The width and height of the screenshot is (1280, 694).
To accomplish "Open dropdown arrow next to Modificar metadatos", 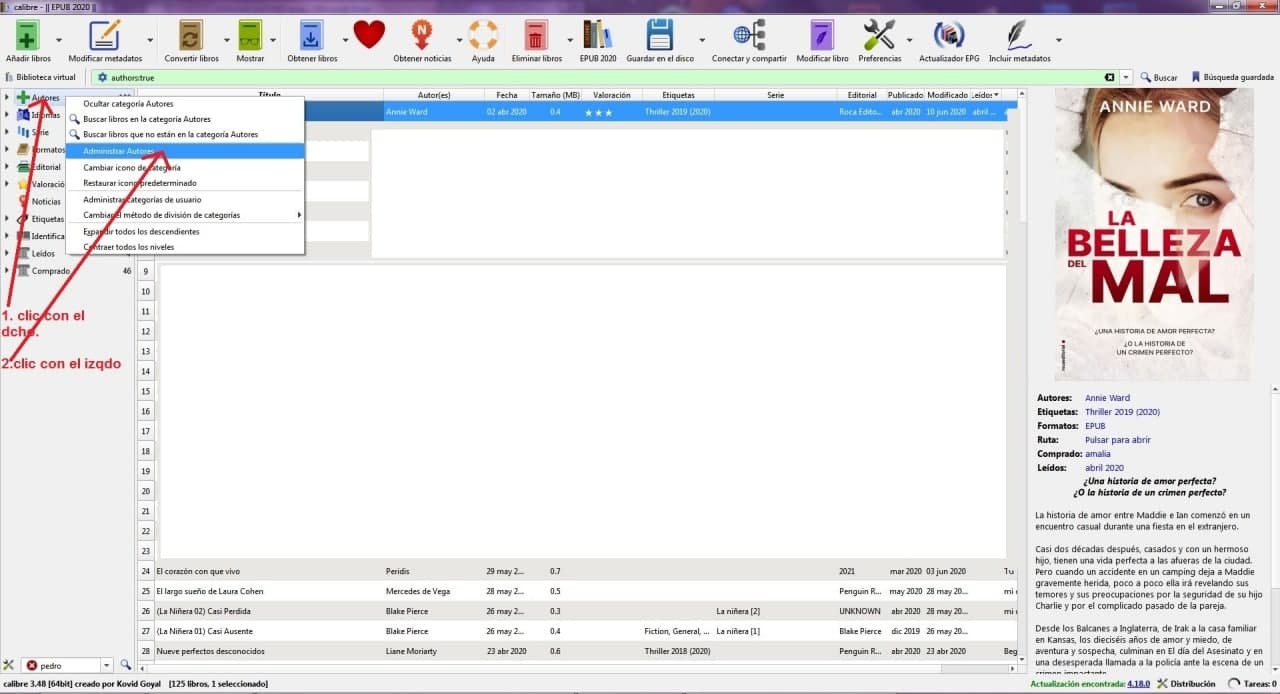I will 151,41.
